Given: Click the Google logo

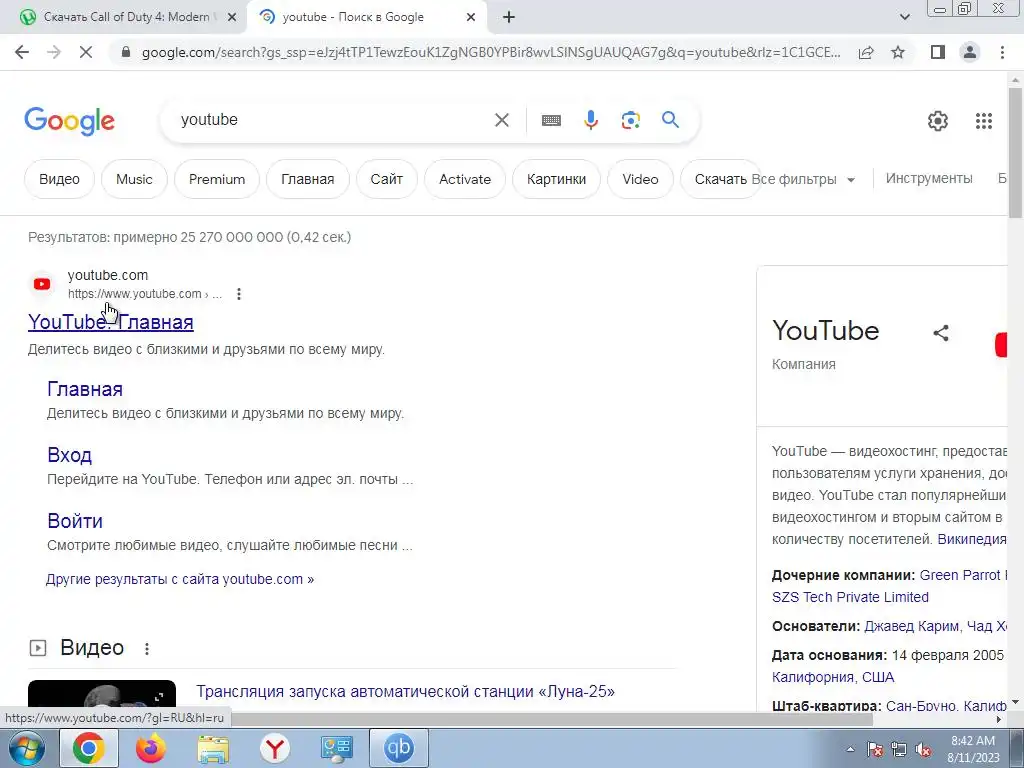Looking at the screenshot, I should click(x=69, y=121).
